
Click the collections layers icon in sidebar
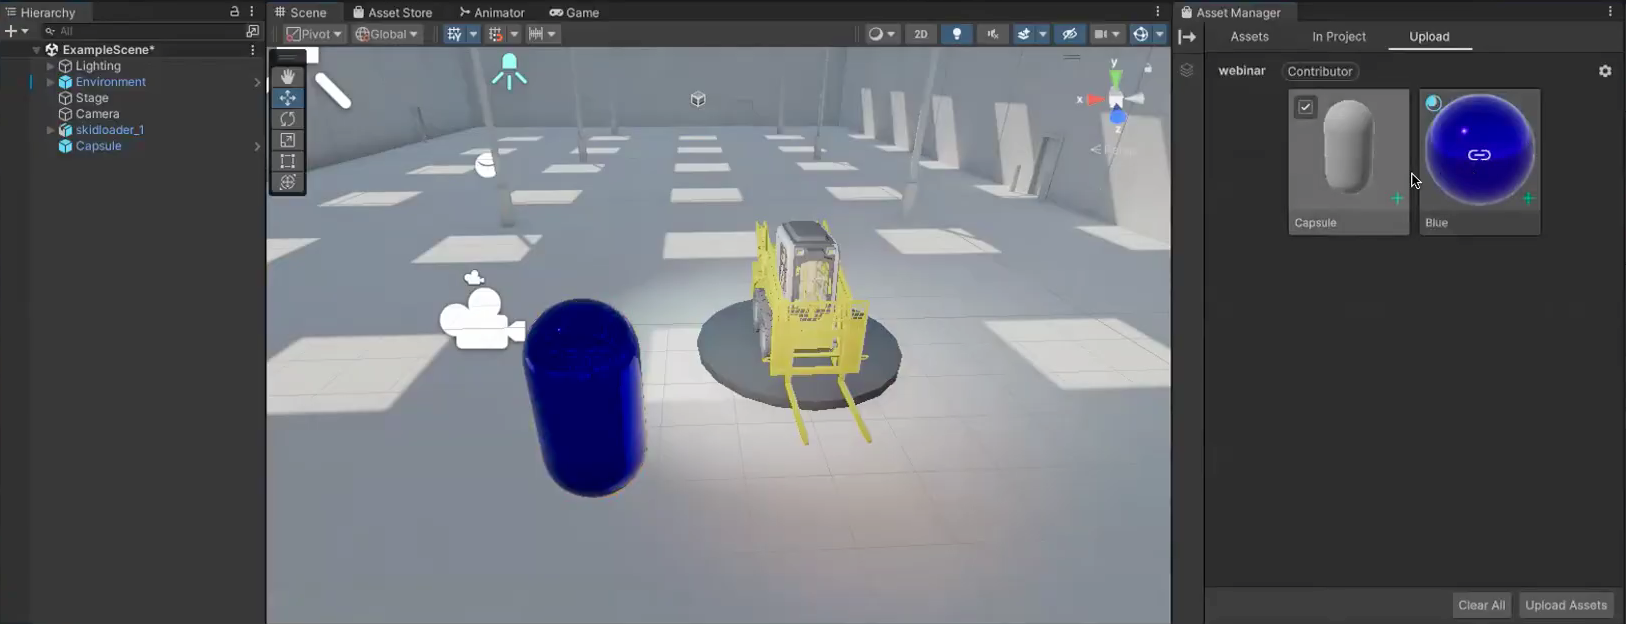pos(1187,70)
